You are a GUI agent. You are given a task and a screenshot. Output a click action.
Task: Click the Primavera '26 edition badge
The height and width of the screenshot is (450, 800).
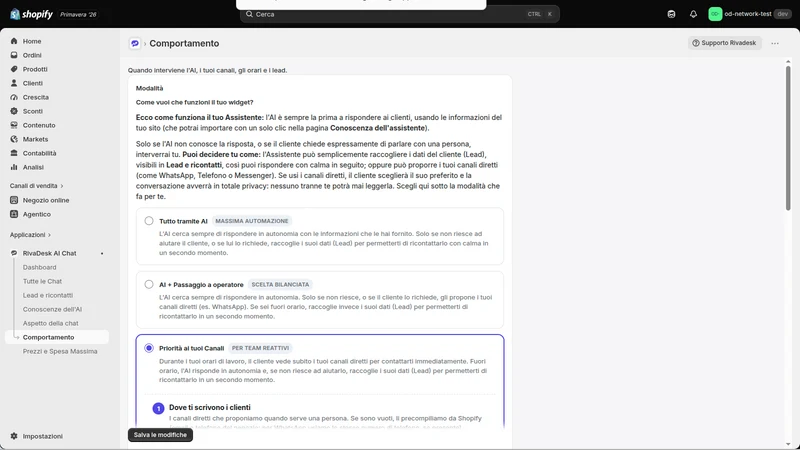78,14
